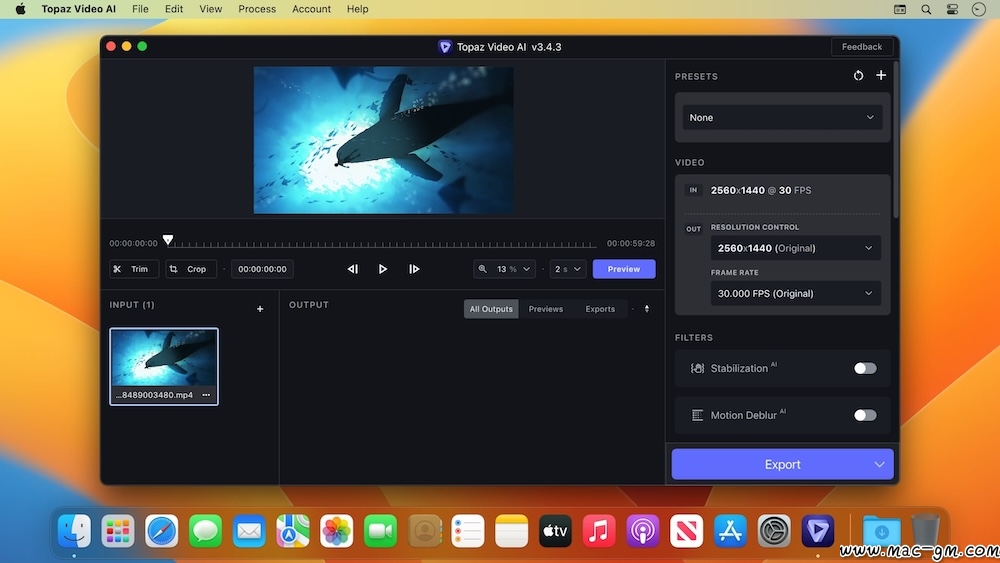The height and width of the screenshot is (563, 1000).
Task: Click the timeline playhead marker
Action: (x=168, y=240)
